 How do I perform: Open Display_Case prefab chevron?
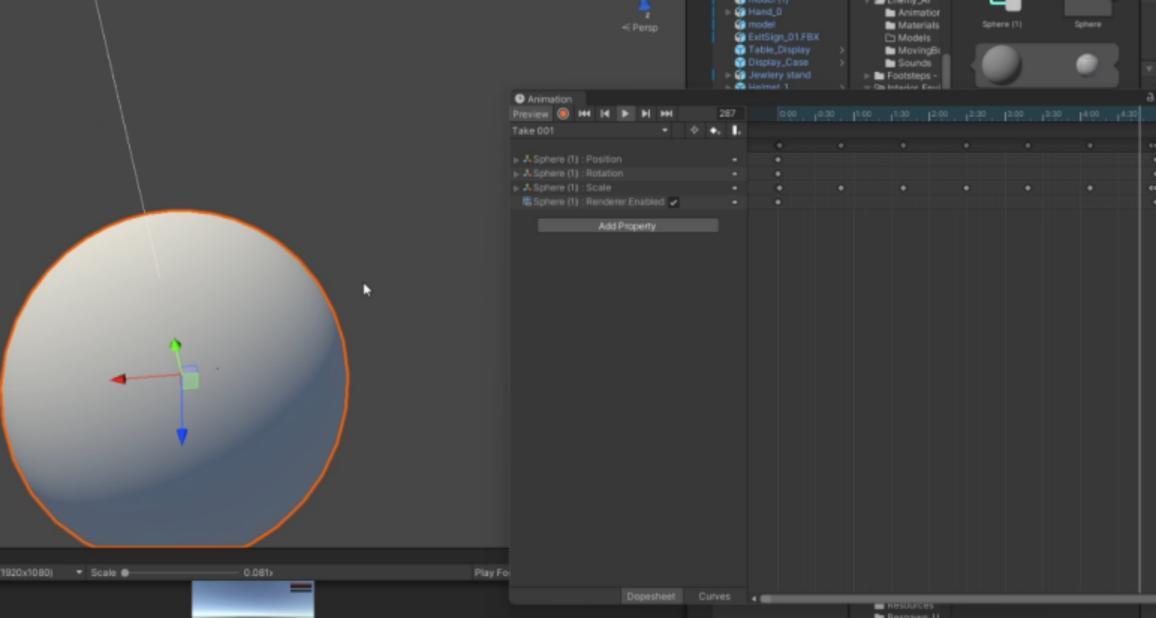point(841,62)
